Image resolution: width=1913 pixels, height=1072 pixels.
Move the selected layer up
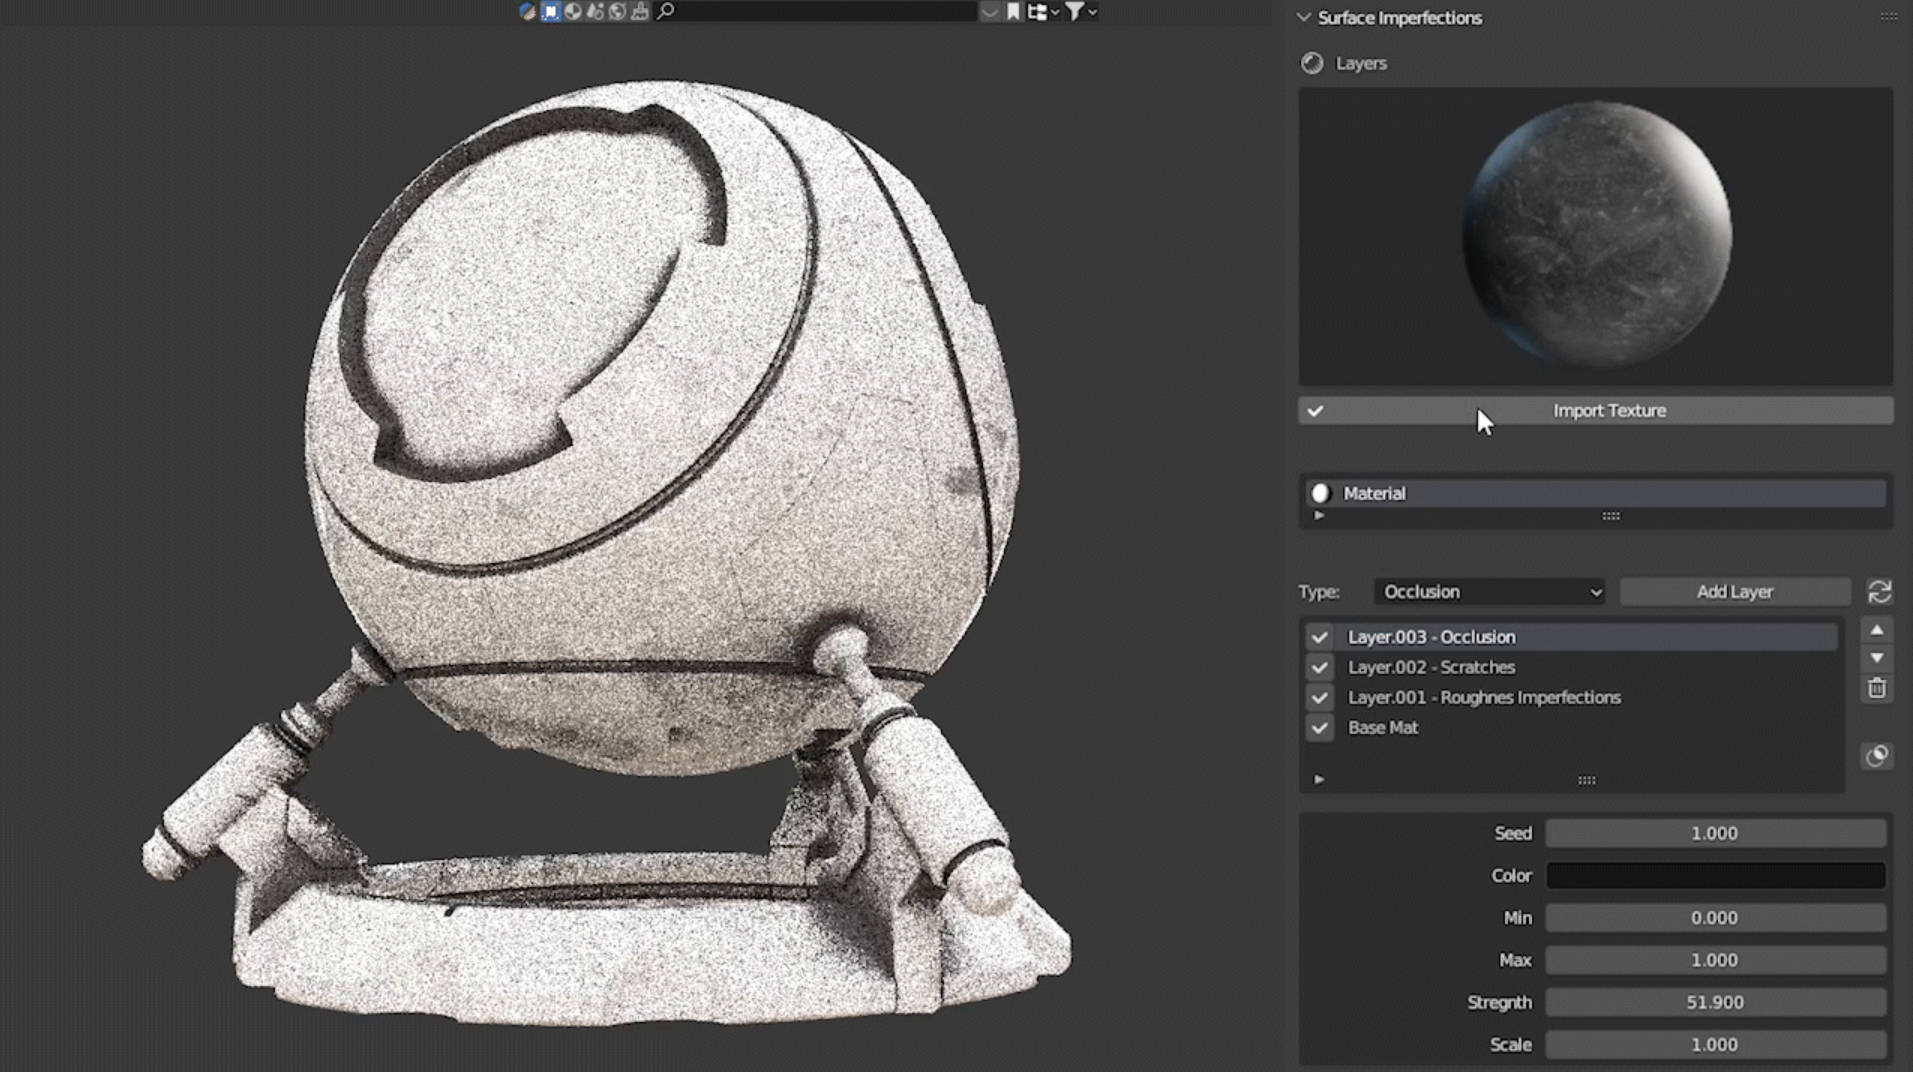(x=1877, y=629)
